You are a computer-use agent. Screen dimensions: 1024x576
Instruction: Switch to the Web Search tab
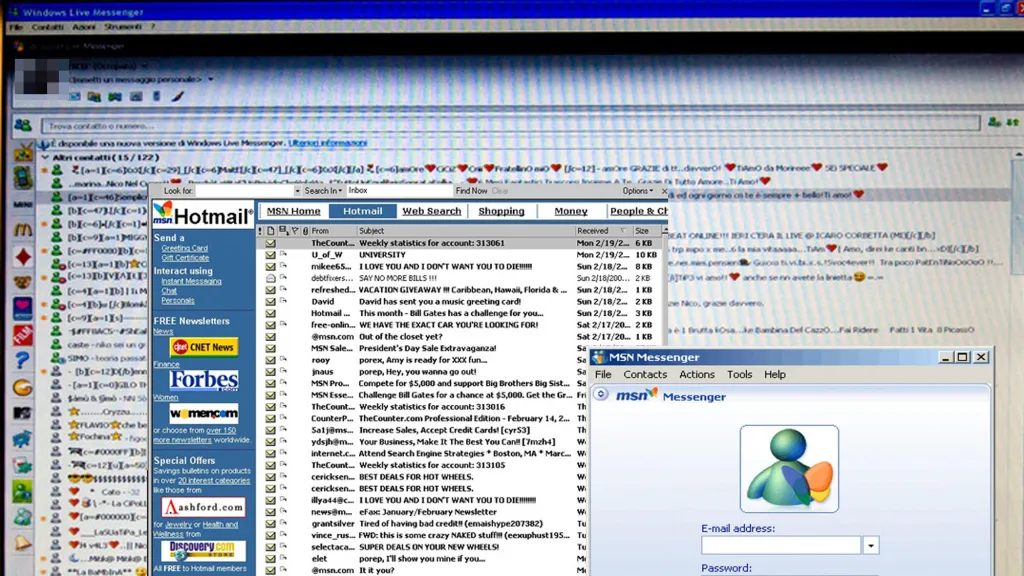point(431,211)
